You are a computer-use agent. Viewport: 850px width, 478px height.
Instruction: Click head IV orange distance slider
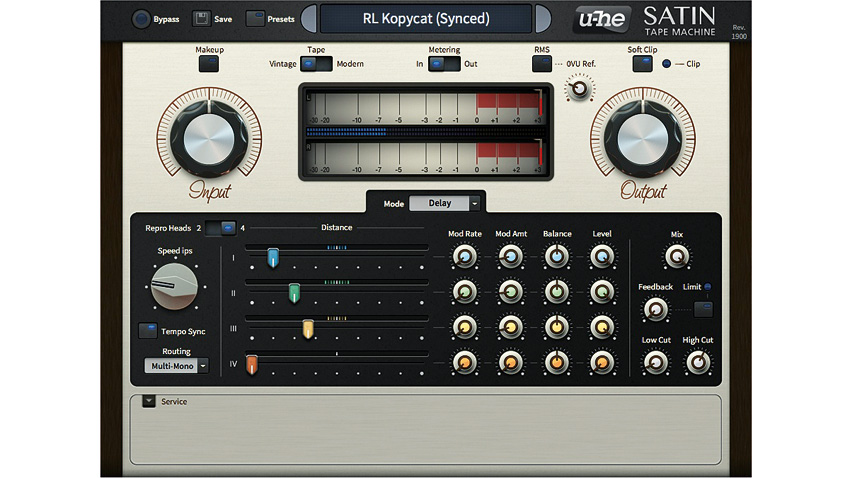pos(252,365)
